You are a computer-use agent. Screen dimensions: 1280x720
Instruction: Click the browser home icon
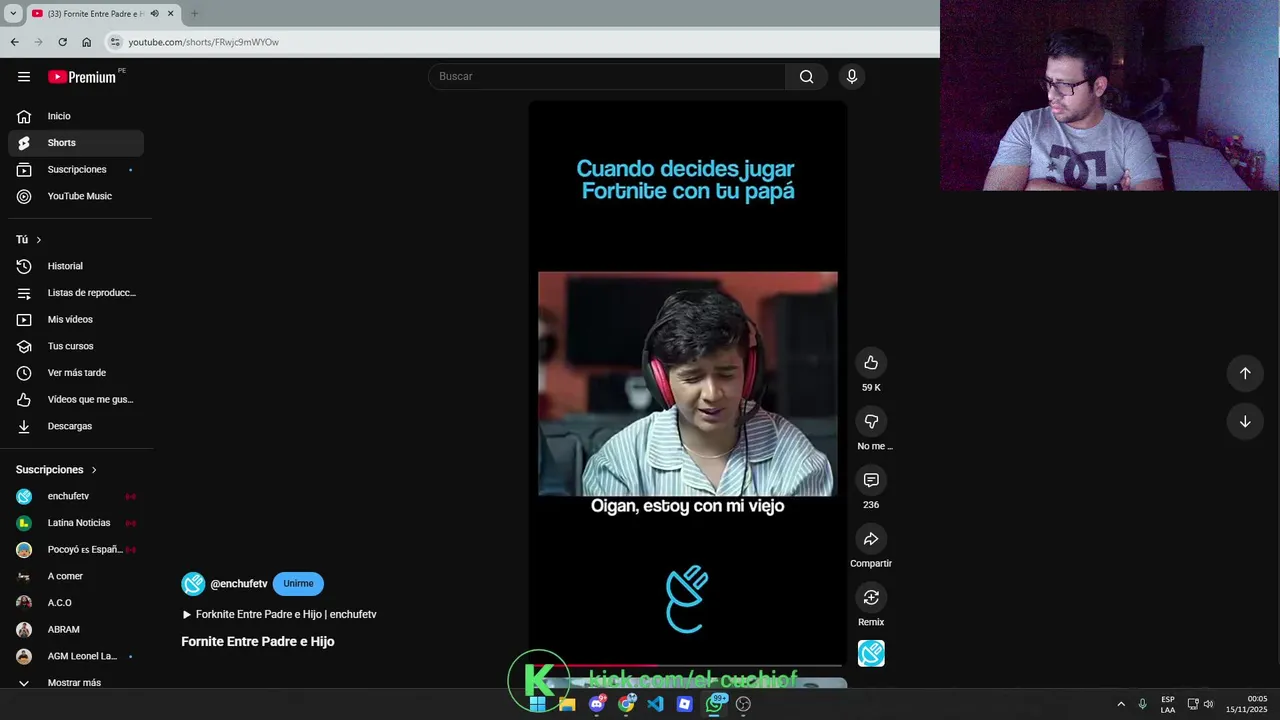pyautogui.click(x=86, y=42)
